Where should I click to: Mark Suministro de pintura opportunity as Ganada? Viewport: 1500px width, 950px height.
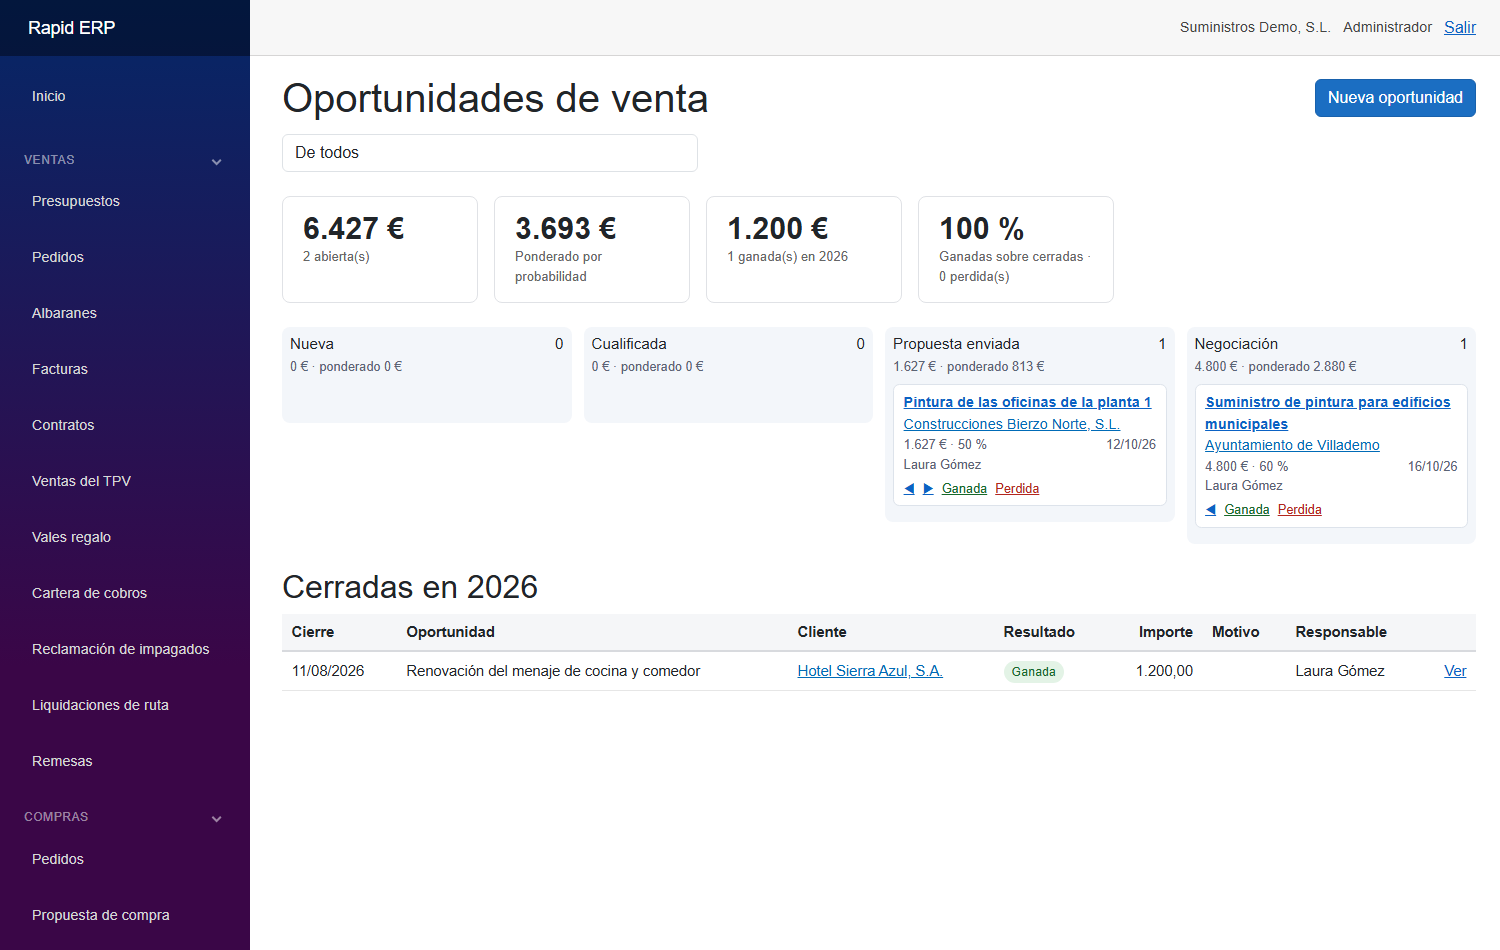point(1247,510)
